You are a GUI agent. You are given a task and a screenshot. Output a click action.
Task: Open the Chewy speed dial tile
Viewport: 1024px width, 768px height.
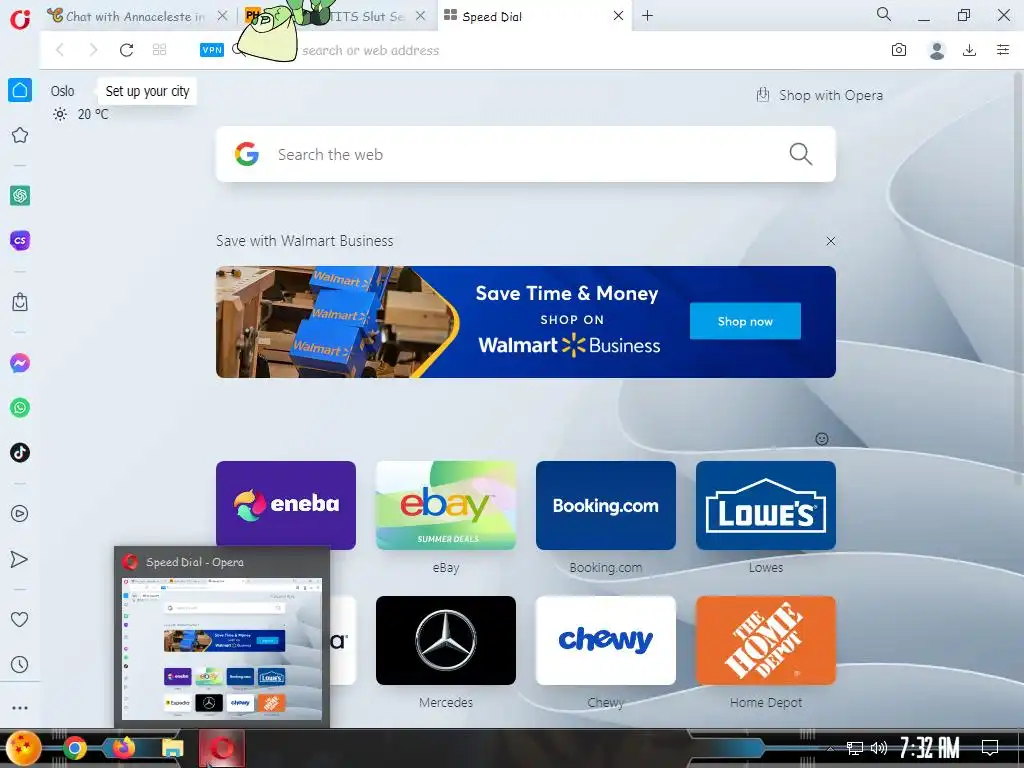pos(606,640)
